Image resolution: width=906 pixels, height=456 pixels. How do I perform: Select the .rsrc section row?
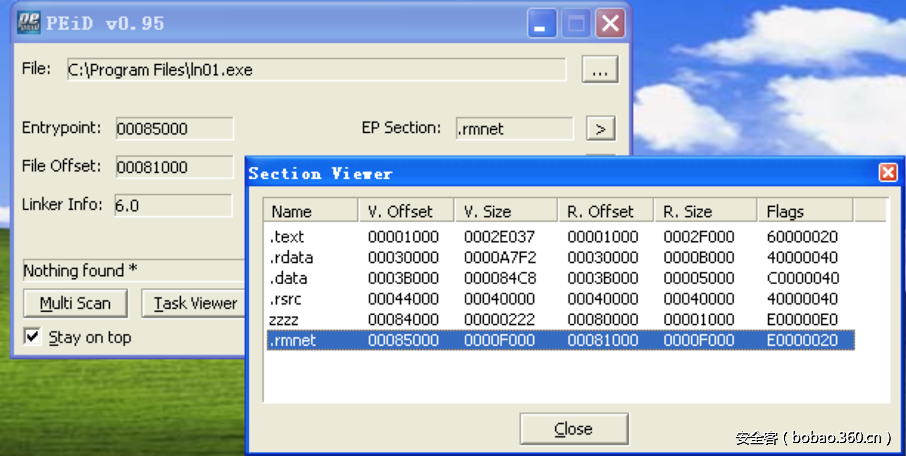[560, 299]
